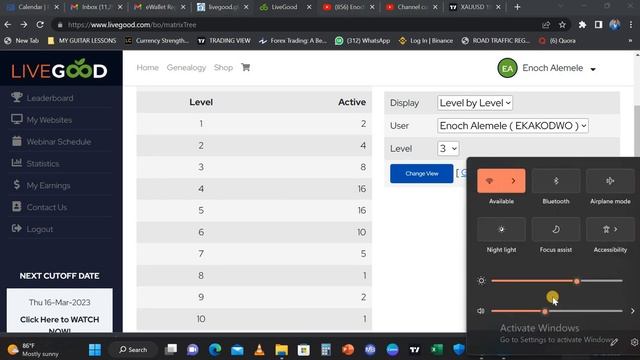Open My Websites in sidebar
Image resolution: width=640 pixels, height=360 pixels.
coord(49,120)
